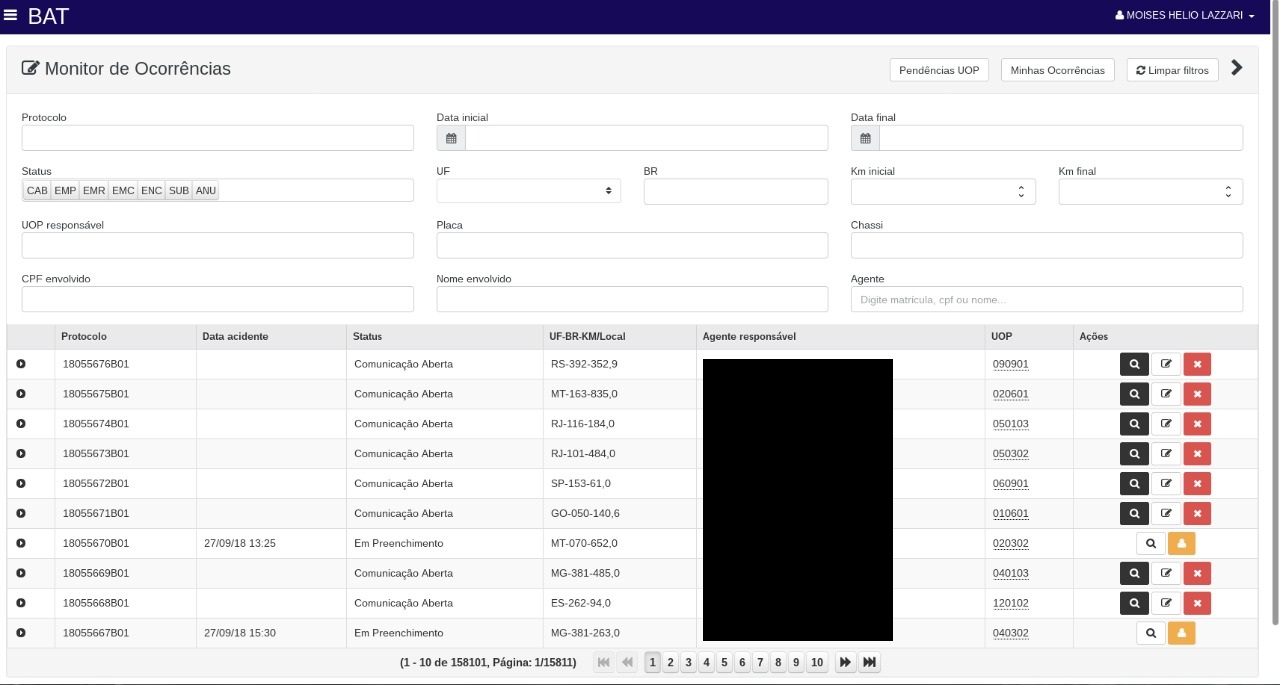
Task: Toggle the ANU status filter
Action: [206, 190]
